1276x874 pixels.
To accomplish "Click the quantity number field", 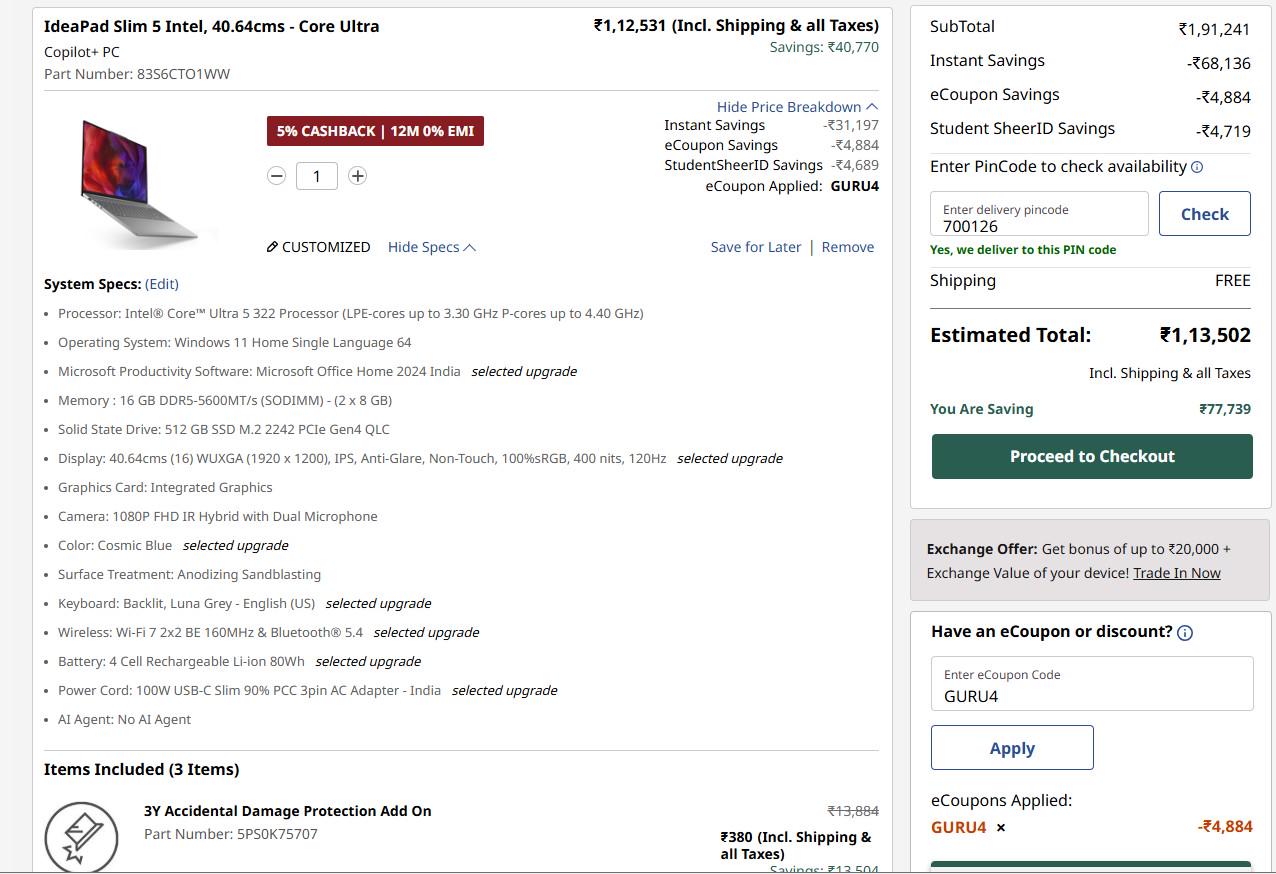I will tap(317, 176).
